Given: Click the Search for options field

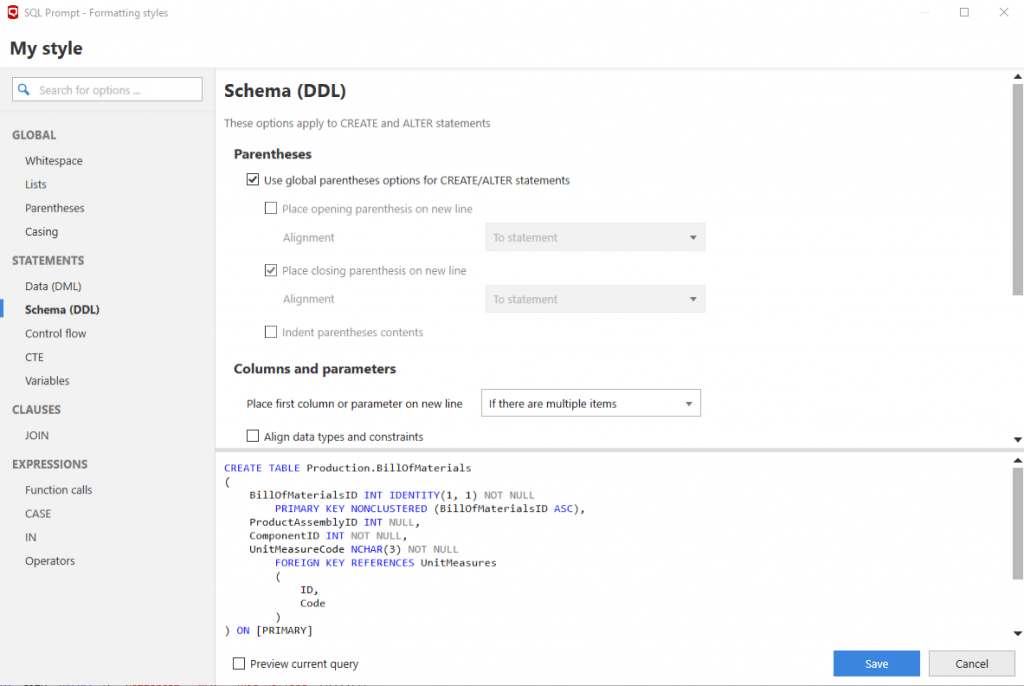Looking at the screenshot, I should click(x=107, y=90).
